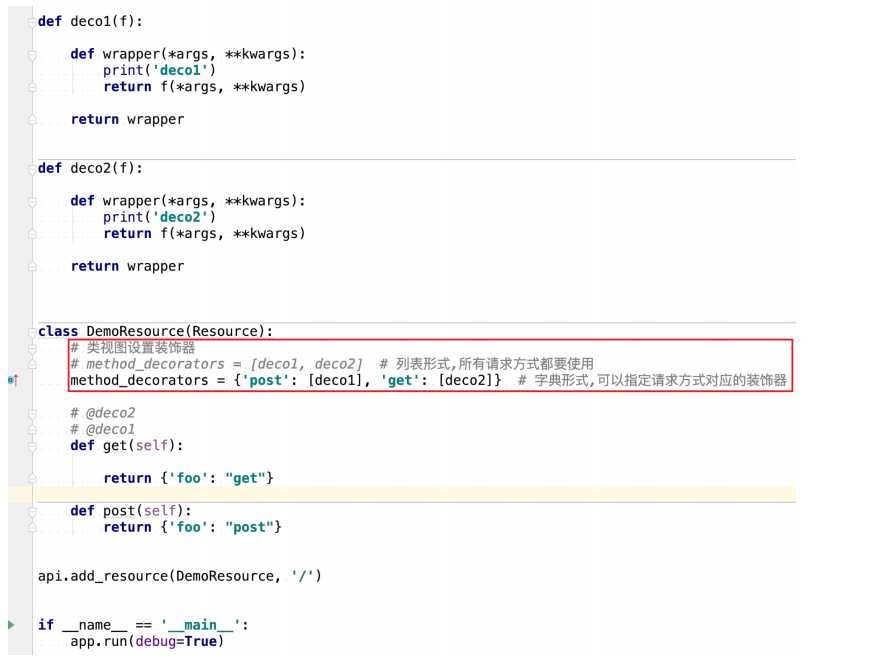Image resolution: width=873 pixels, height=659 pixels.
Task: Collapse the wrapper function inside deco1
Action: click(x=32, y=55)
